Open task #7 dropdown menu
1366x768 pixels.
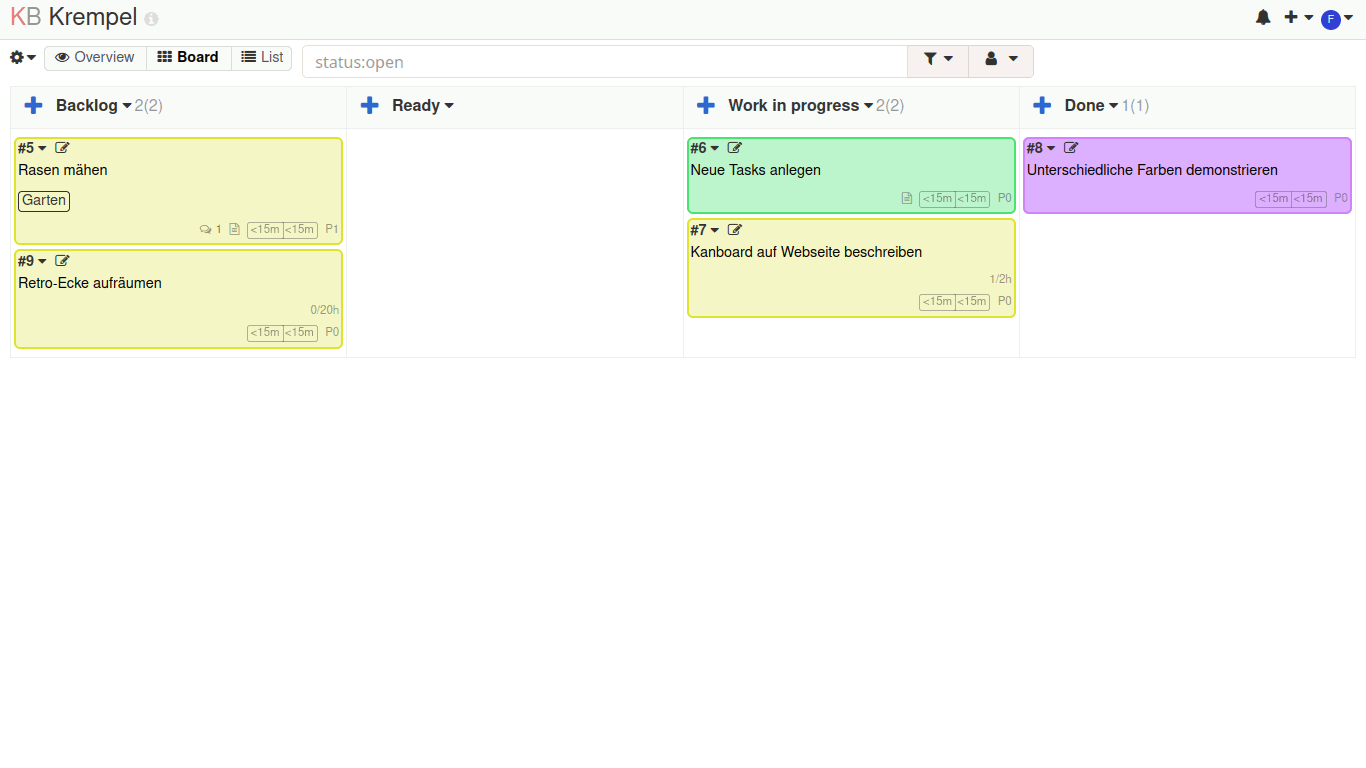pyautogui.click(x=714, y=231)
